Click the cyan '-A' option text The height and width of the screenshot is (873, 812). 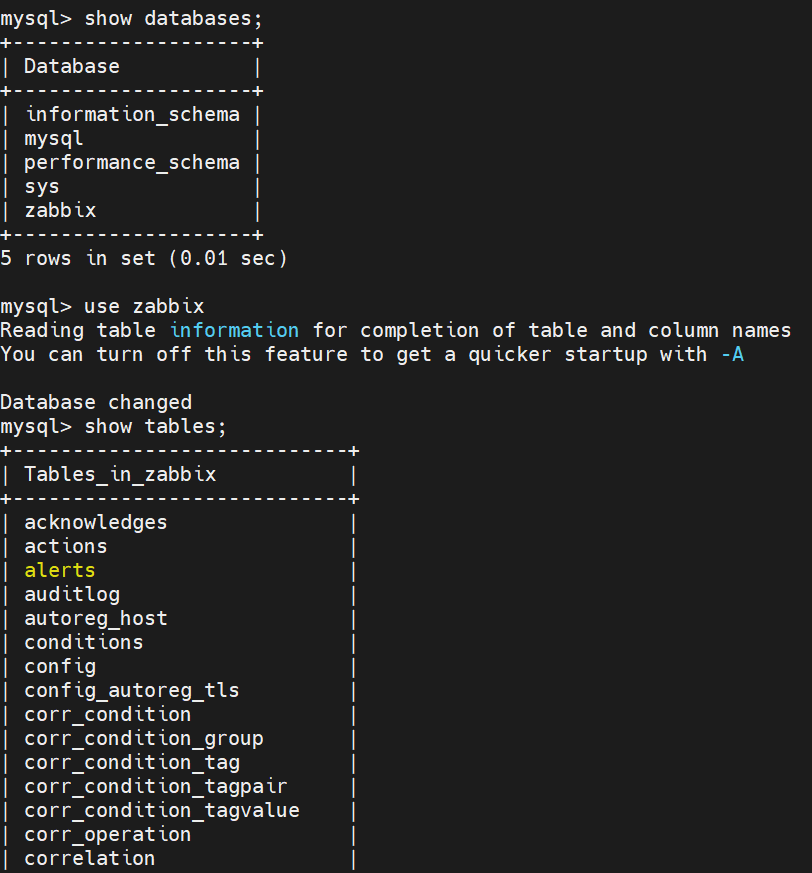[732, 354]
